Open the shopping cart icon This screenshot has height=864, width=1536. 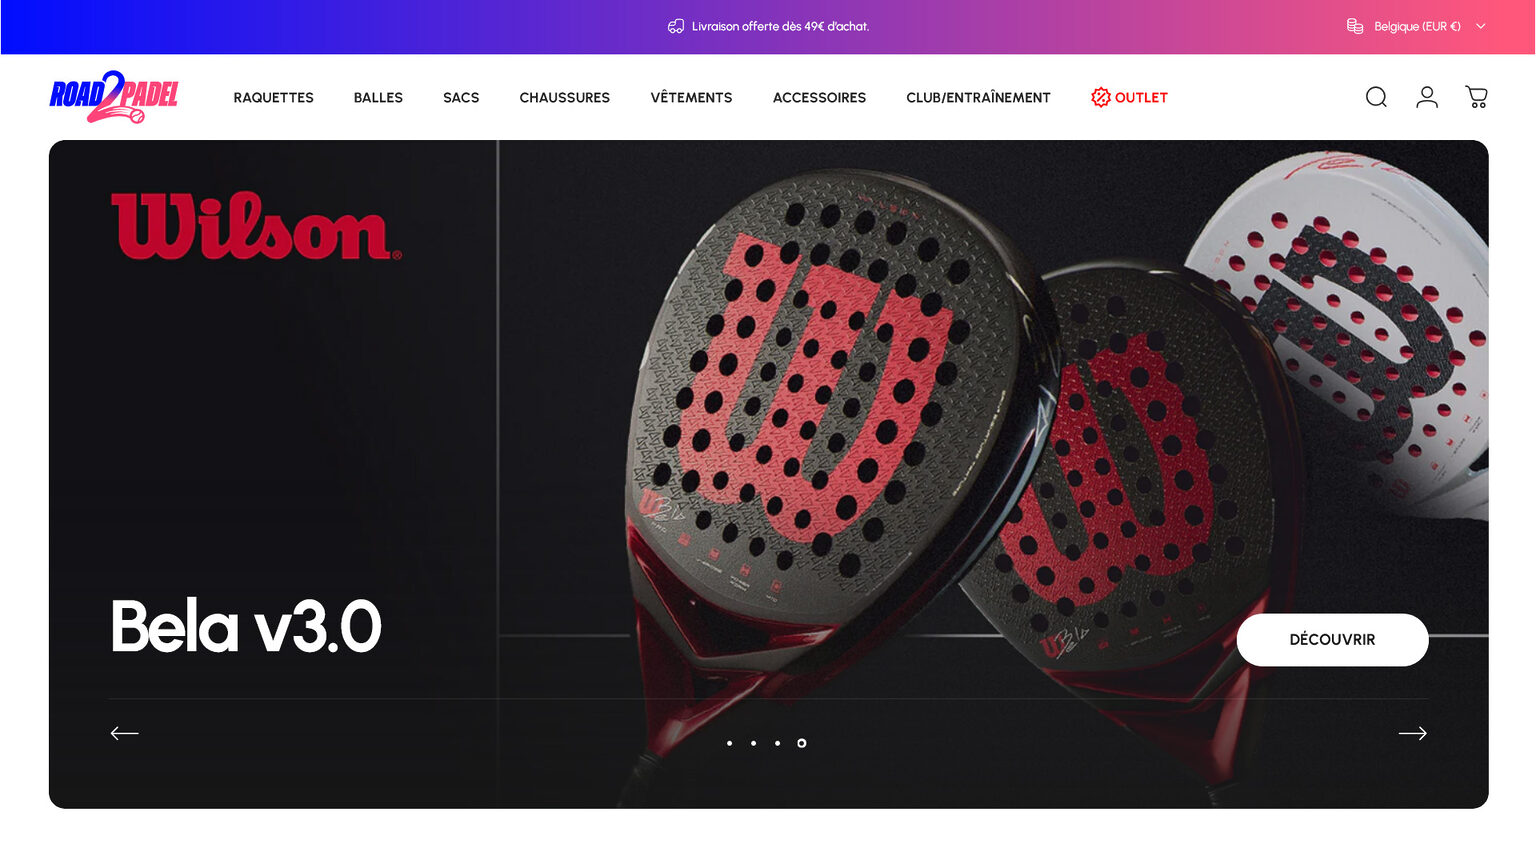click(1477, 97)
